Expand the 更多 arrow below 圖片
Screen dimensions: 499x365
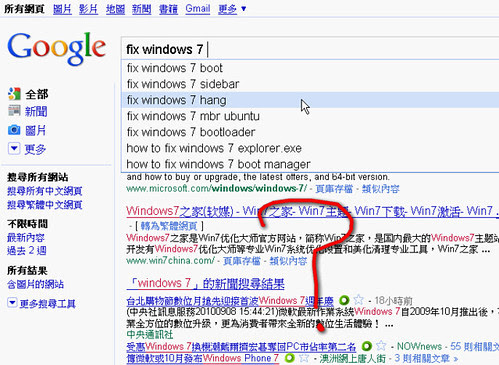click(14, 149)
